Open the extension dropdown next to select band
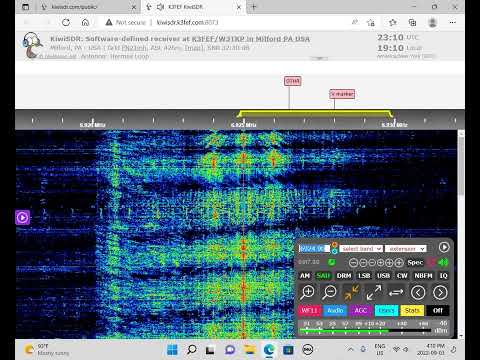This screenshot has width=480, height=360. point(406,249)
